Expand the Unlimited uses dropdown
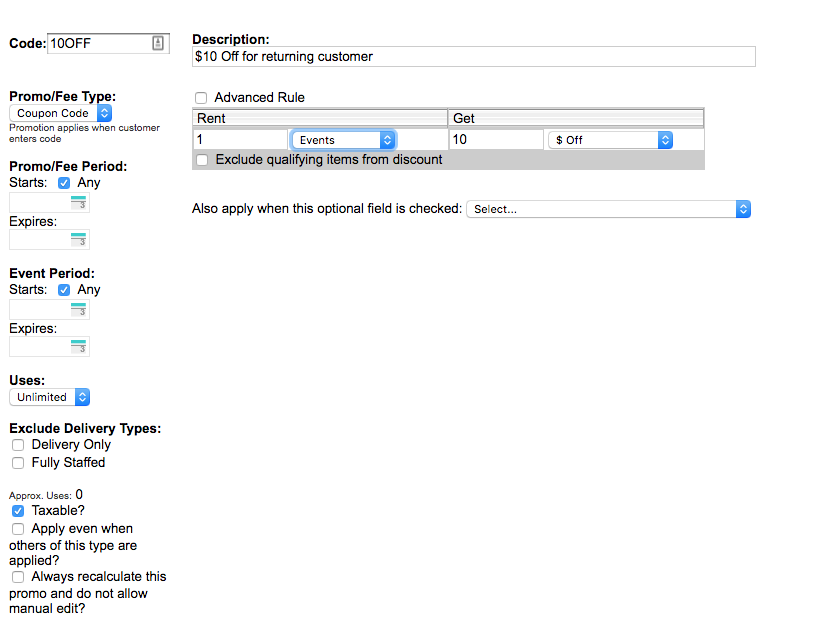The height and width of the screenshot is (629, 828). pos(50,397)
